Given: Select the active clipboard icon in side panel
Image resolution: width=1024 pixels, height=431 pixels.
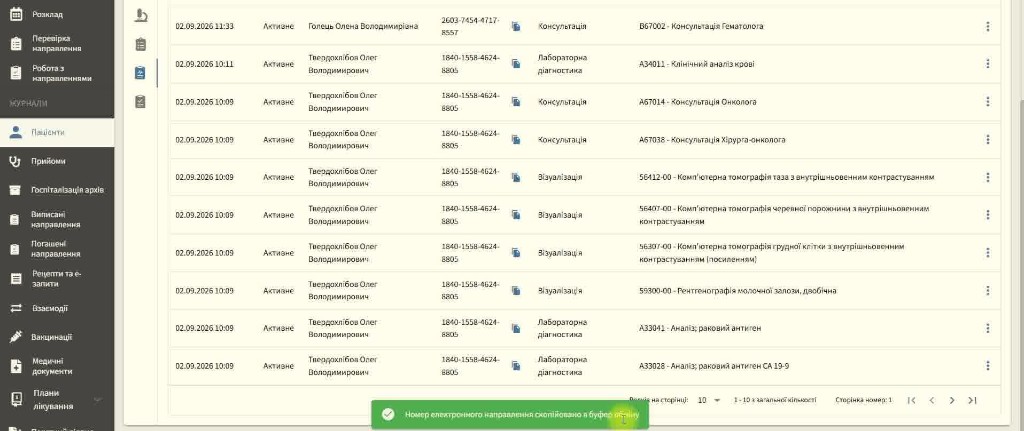Looking at the screenshot, I should tap(140, 72).
